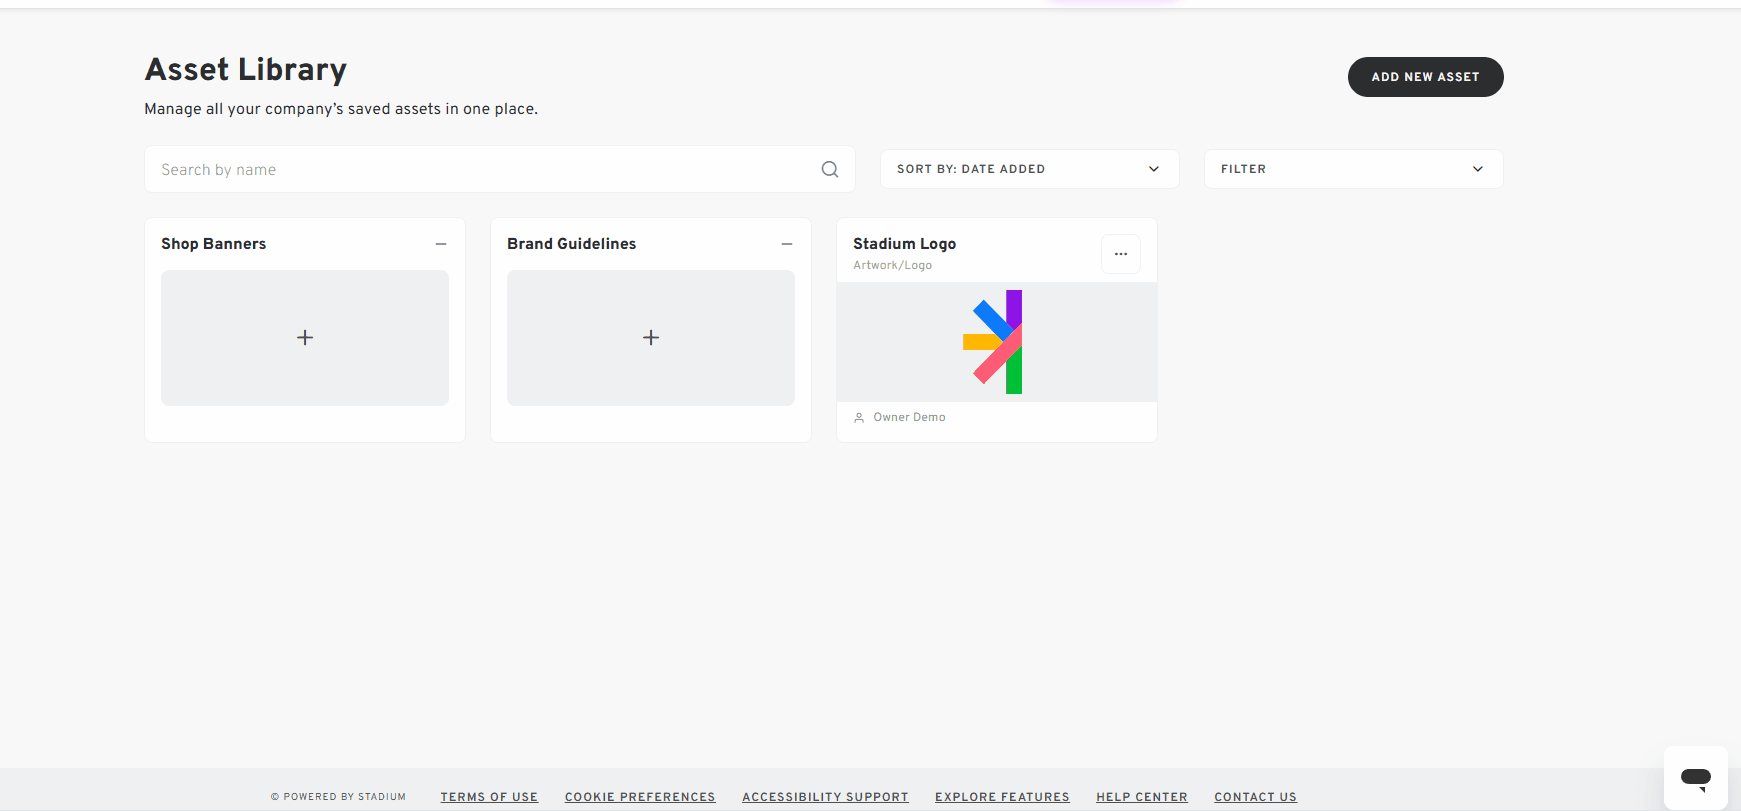Viewport: 1741px width, 811px height.
Task: Open the Terms of Use link
Action: [x=489, y=797]
